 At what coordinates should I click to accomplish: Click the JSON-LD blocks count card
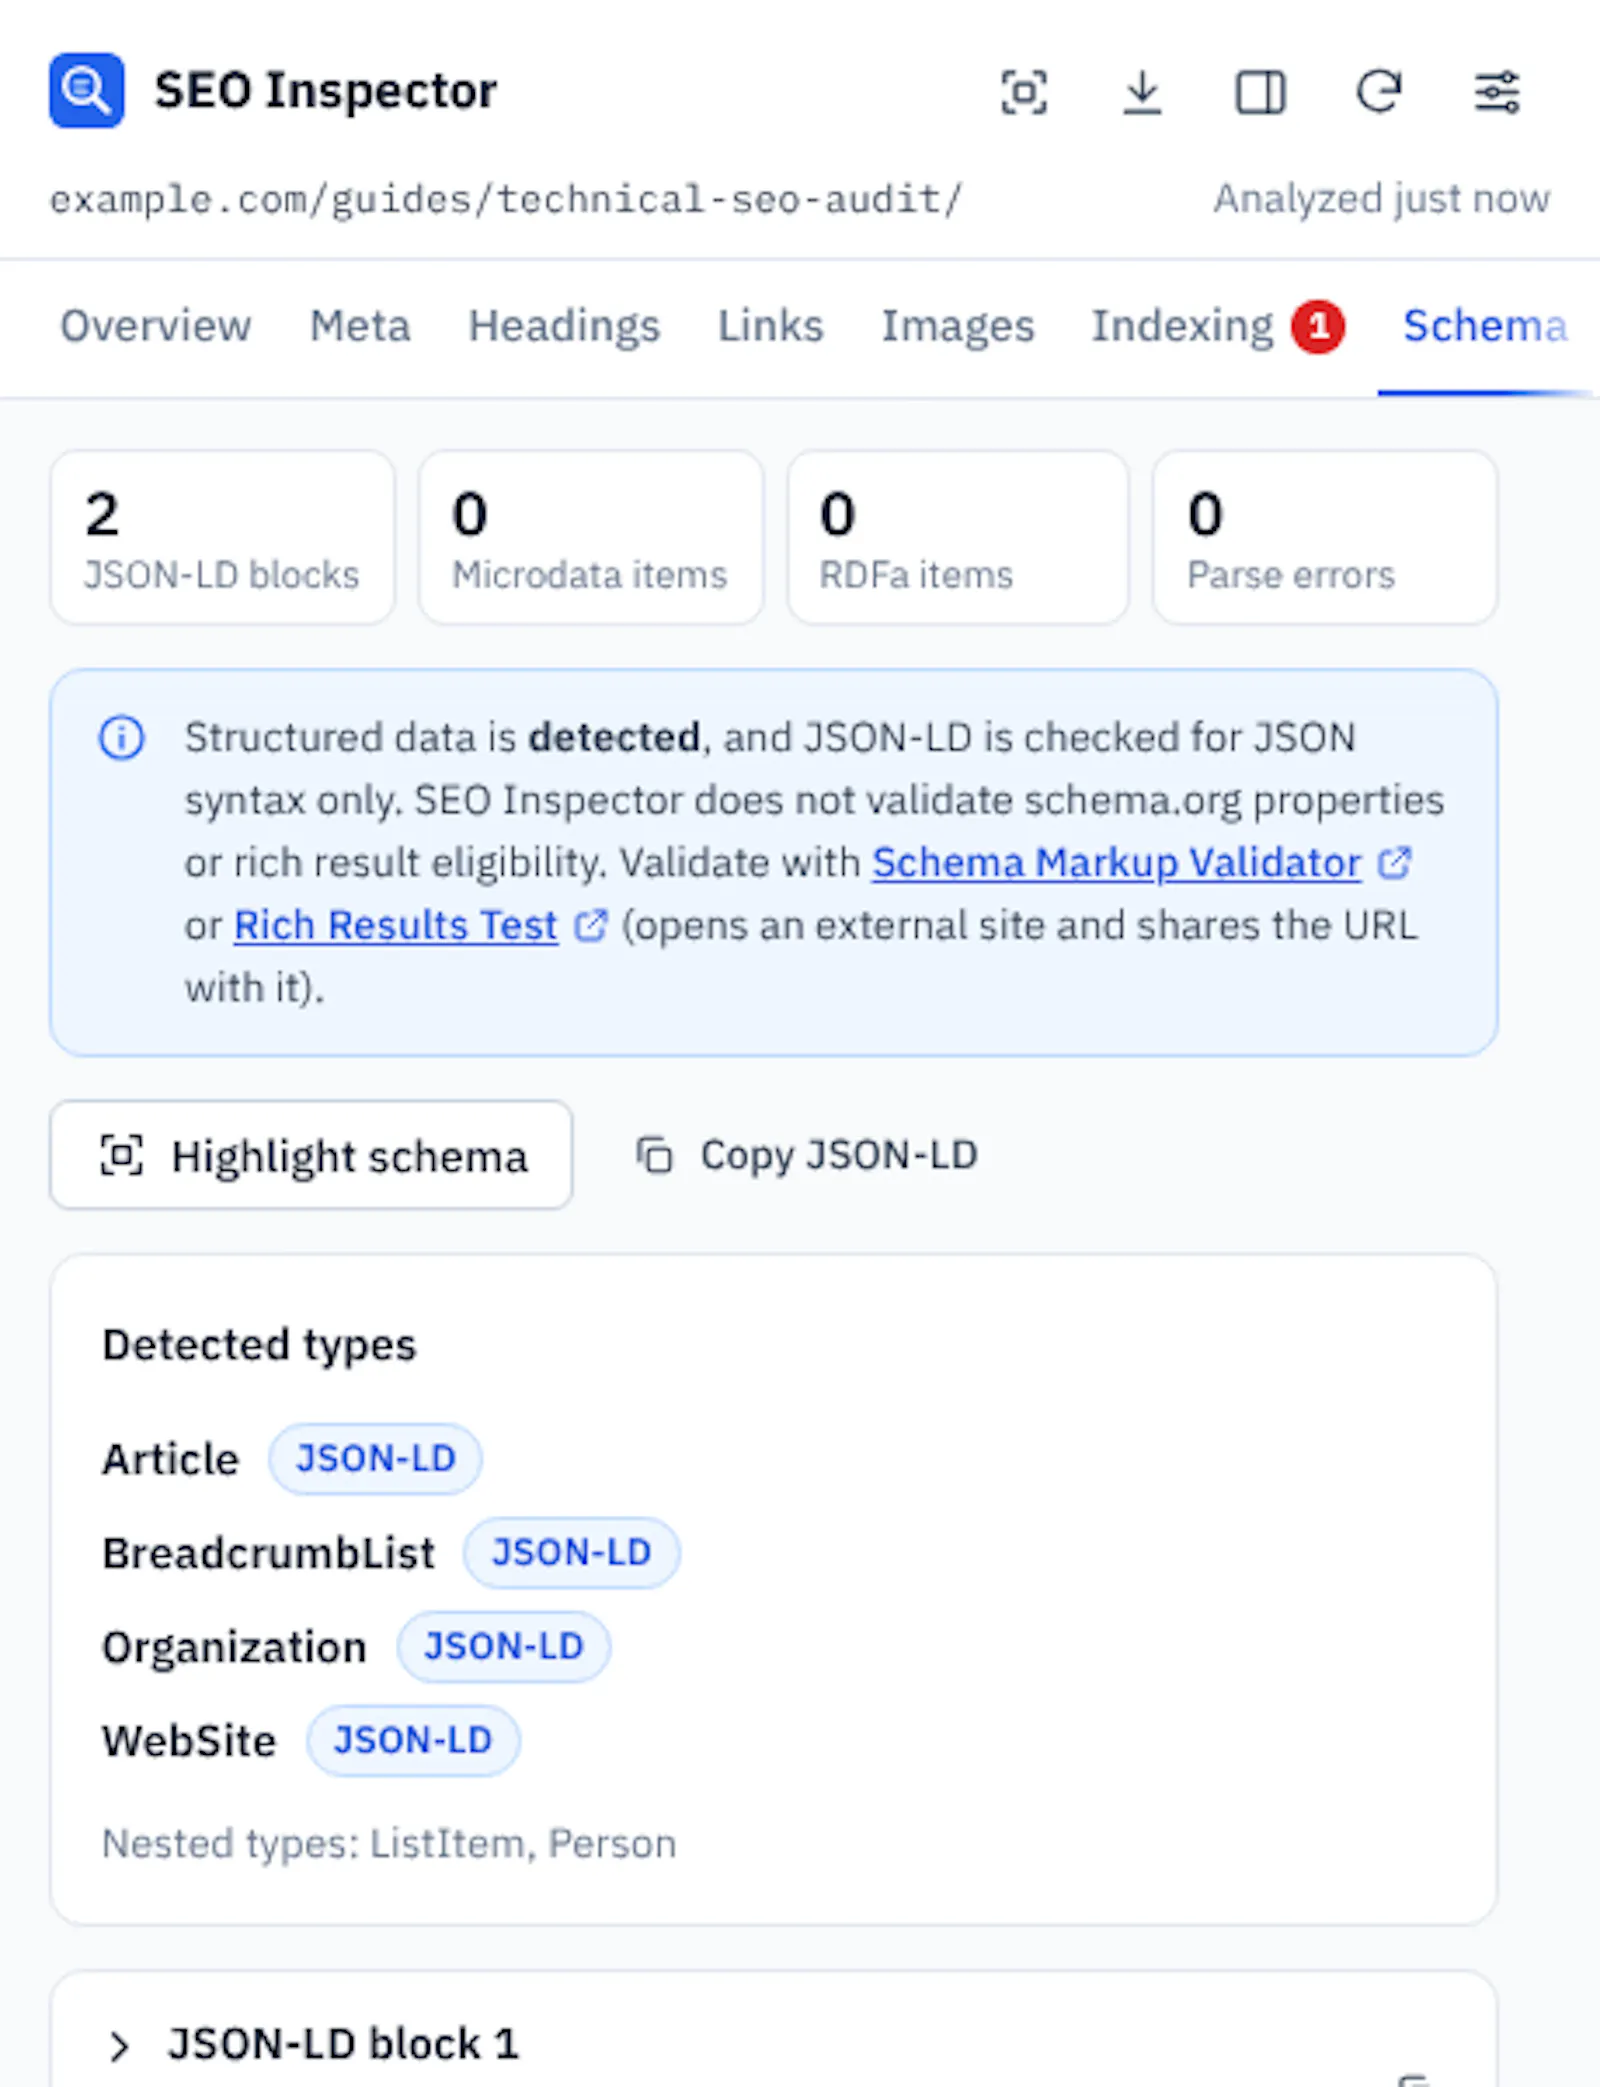pos(222,538)
